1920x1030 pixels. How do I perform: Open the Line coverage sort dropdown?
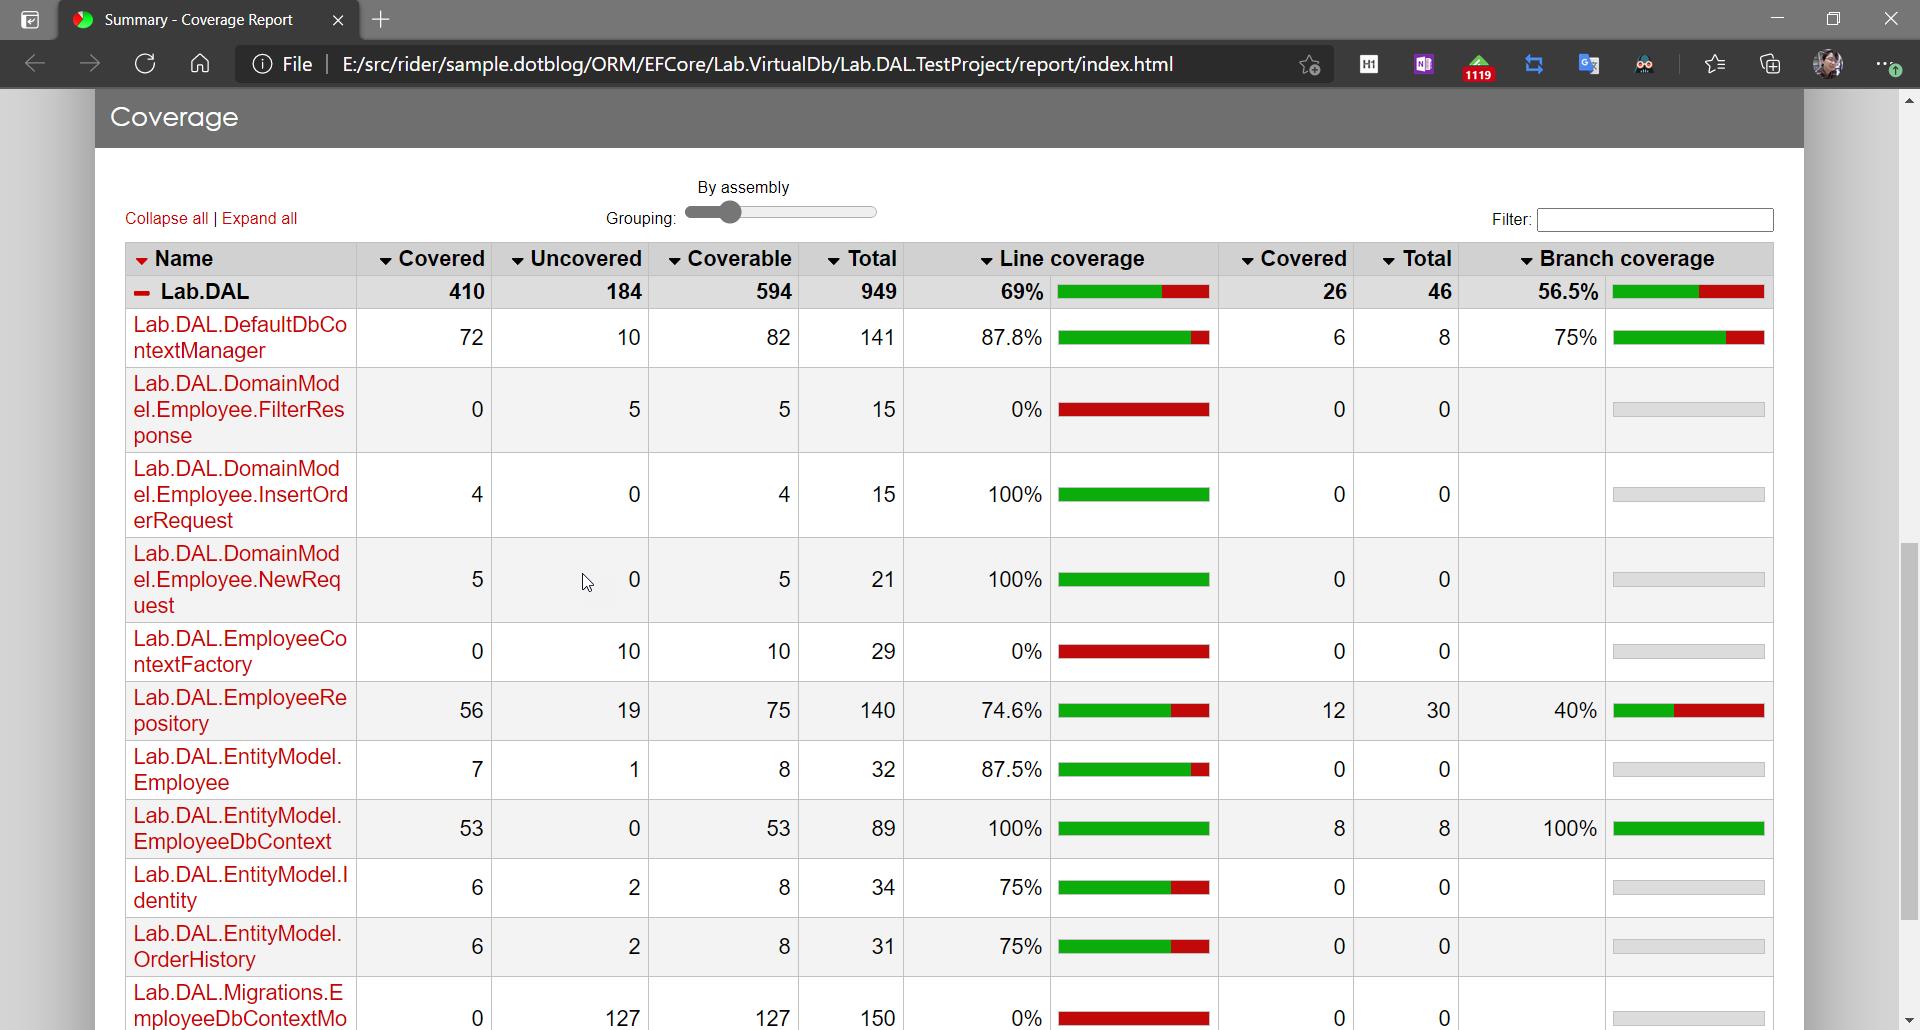[985, 259]
